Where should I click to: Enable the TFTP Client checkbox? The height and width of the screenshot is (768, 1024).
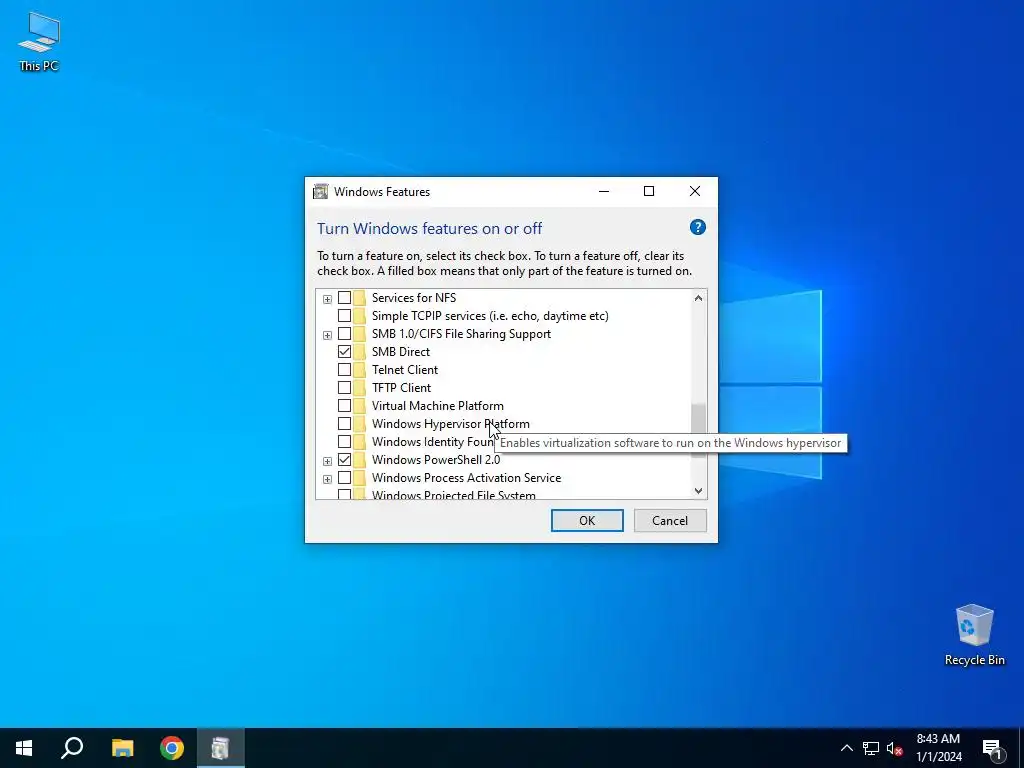coord(344,387)
